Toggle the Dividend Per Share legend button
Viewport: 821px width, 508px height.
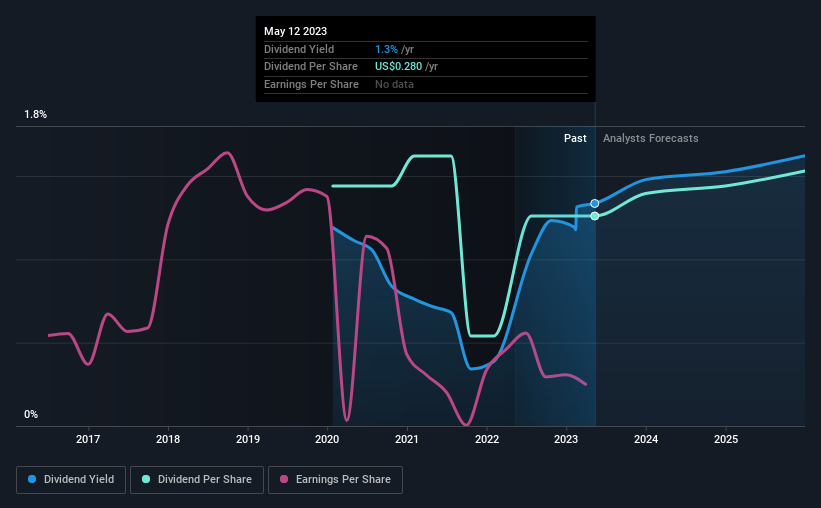coord(197,479)
